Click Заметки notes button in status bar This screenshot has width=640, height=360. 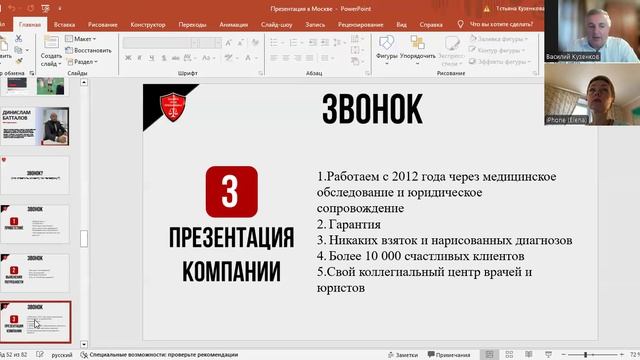pyautogui.click(x=403, y=355)
